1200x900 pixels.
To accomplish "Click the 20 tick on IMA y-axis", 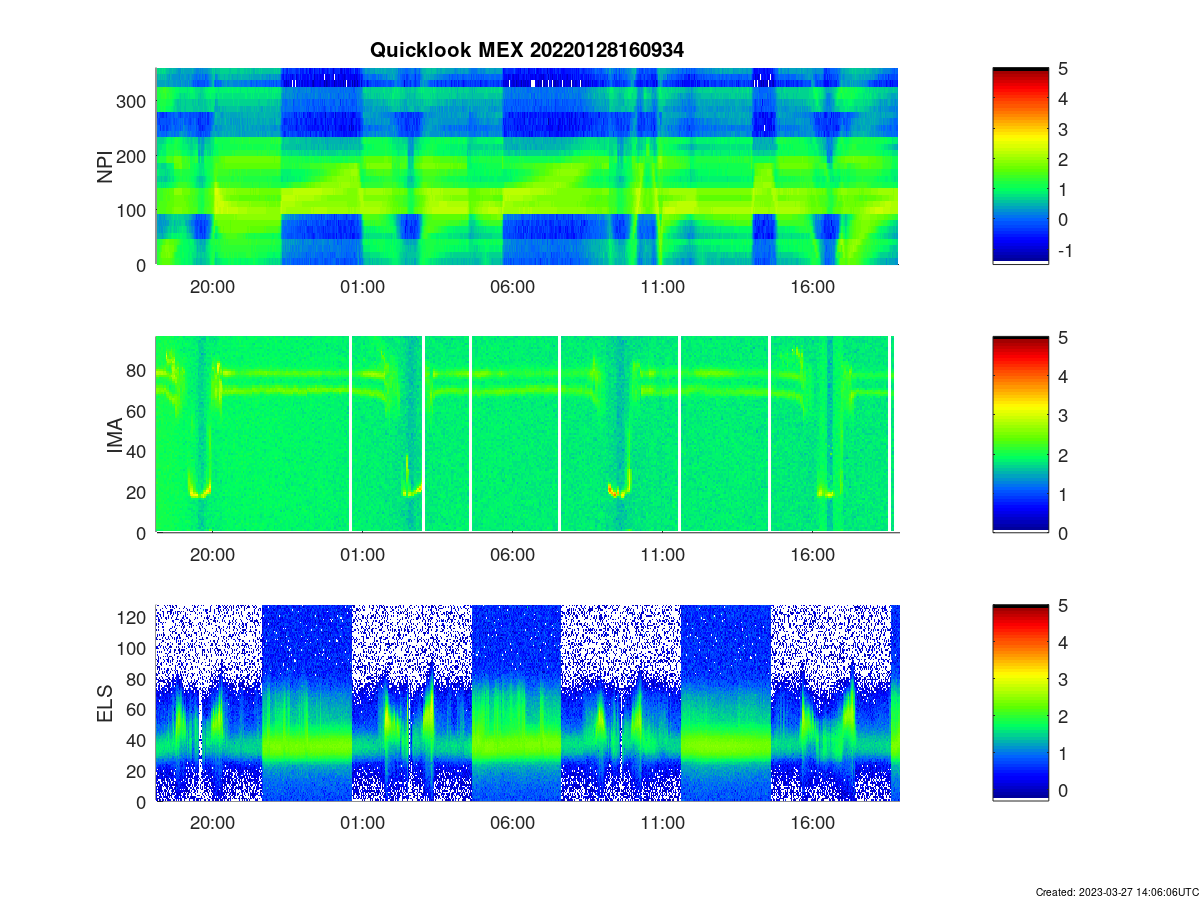I will [x=138, y=492].
